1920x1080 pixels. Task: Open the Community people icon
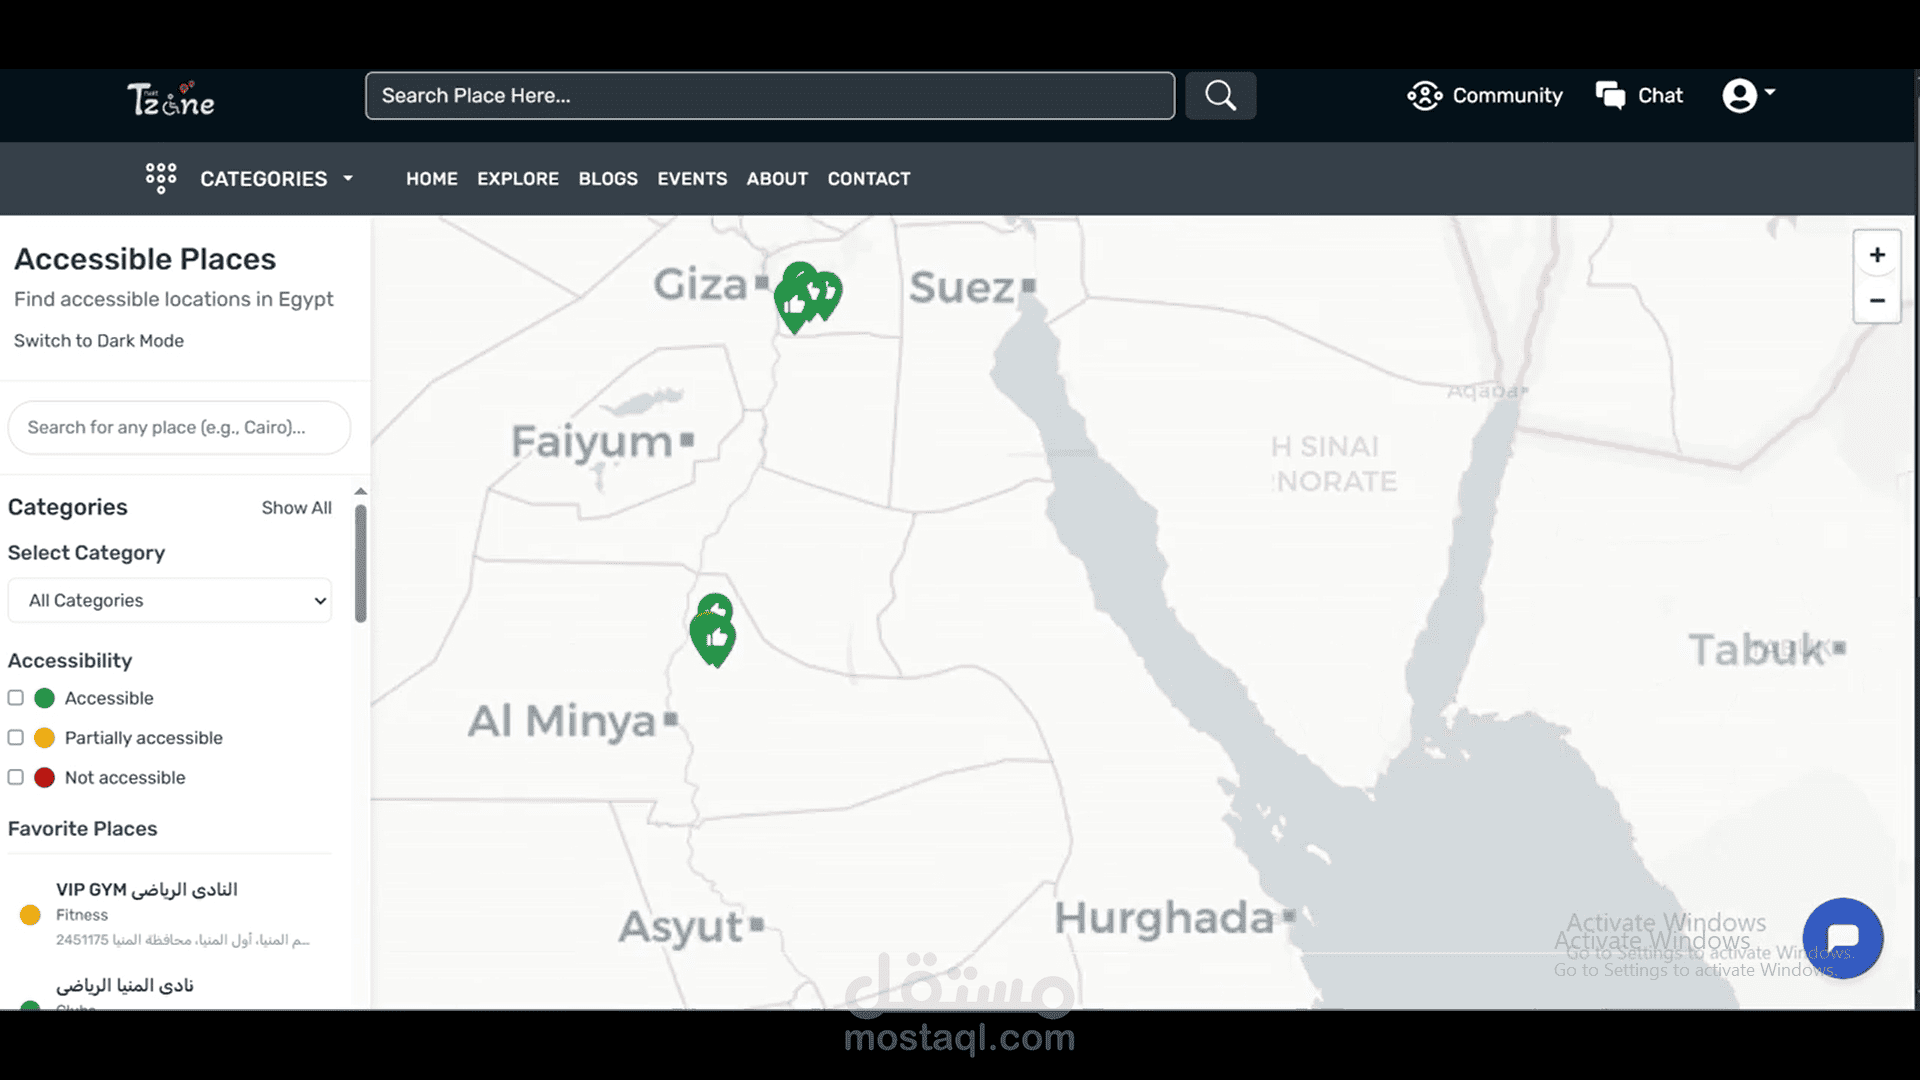coord(1424,96)
